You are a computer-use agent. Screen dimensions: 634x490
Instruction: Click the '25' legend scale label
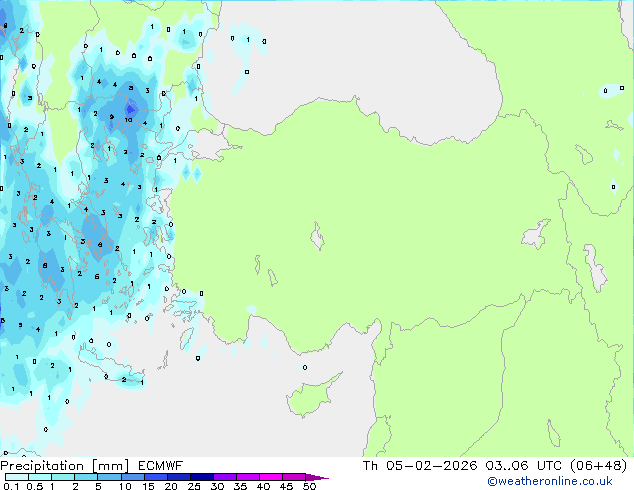(194, 486)
